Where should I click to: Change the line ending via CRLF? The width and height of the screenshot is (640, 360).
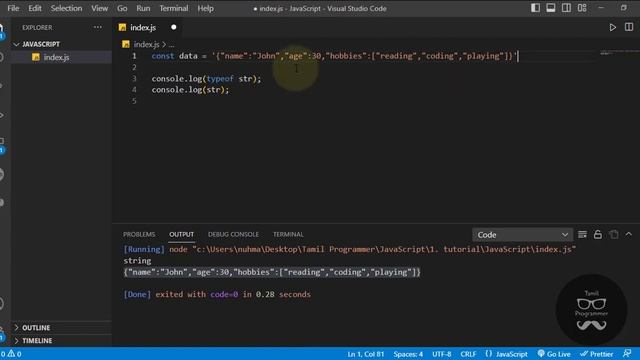[468, 354]
